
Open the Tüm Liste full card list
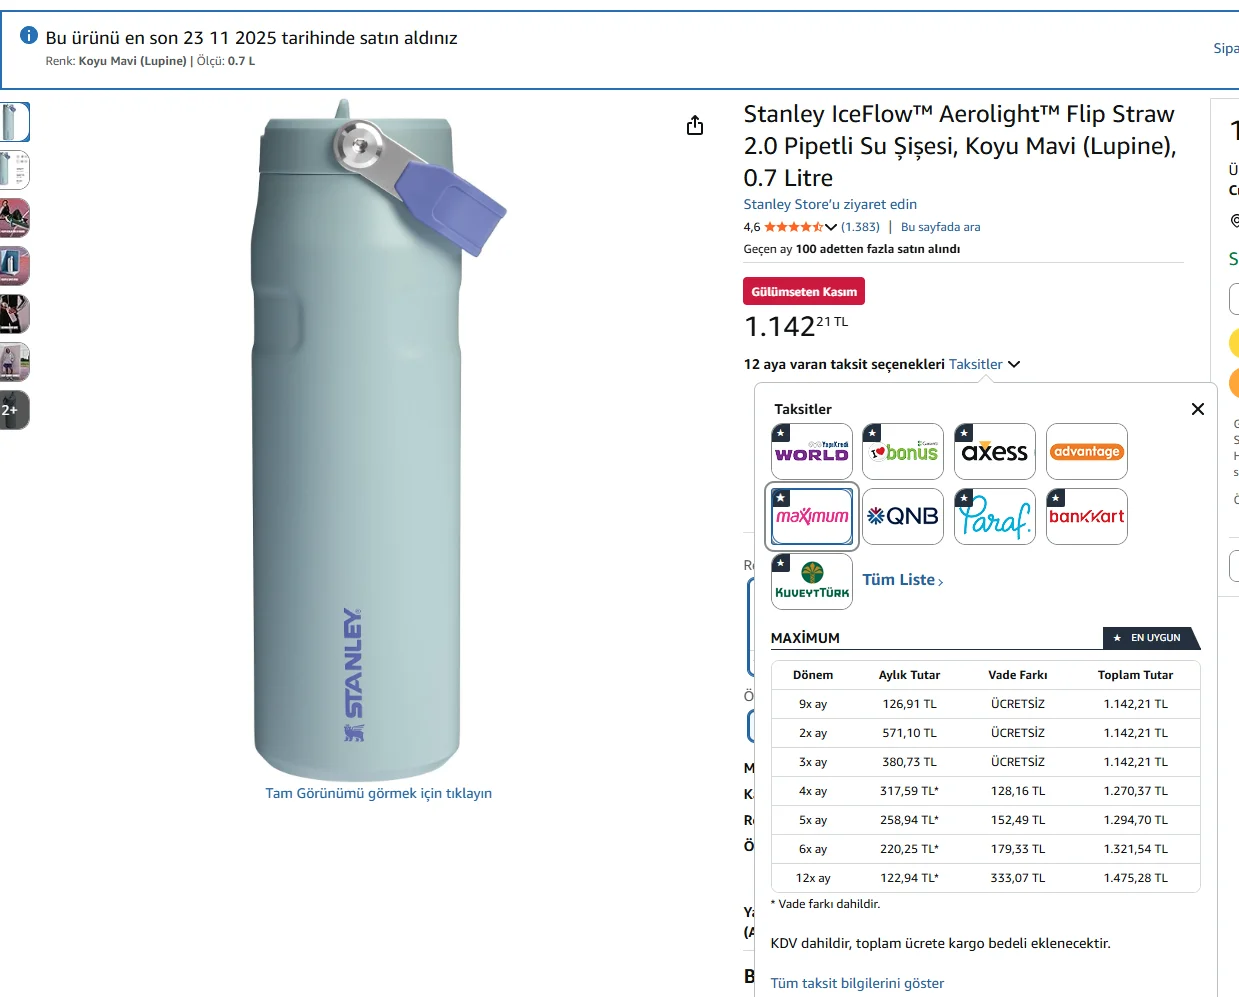[902, 580]
